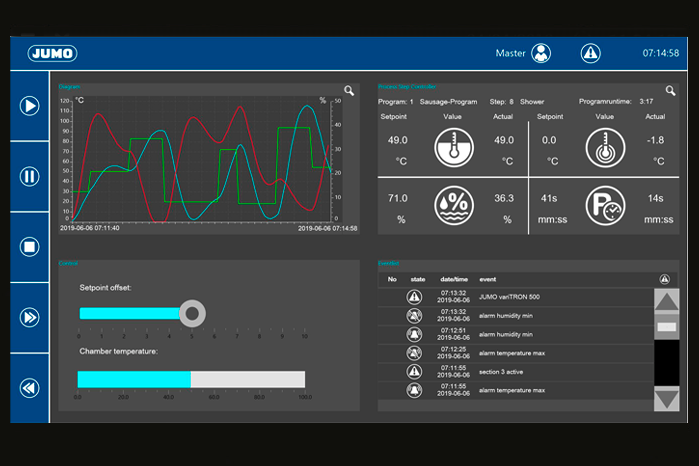Skip forward to the next step
The height and width of the screenshot is (466, 699).
pyautogui.click(x=29, y=318)
